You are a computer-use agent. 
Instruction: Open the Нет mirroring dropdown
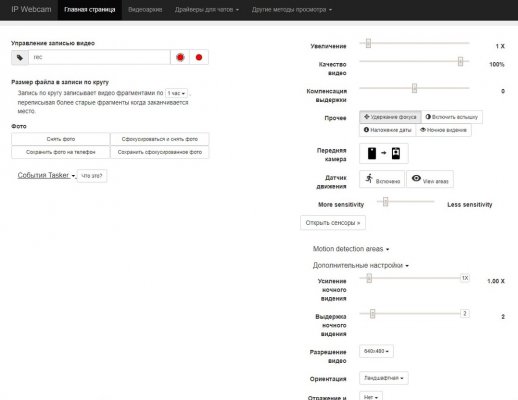(371, 397)
